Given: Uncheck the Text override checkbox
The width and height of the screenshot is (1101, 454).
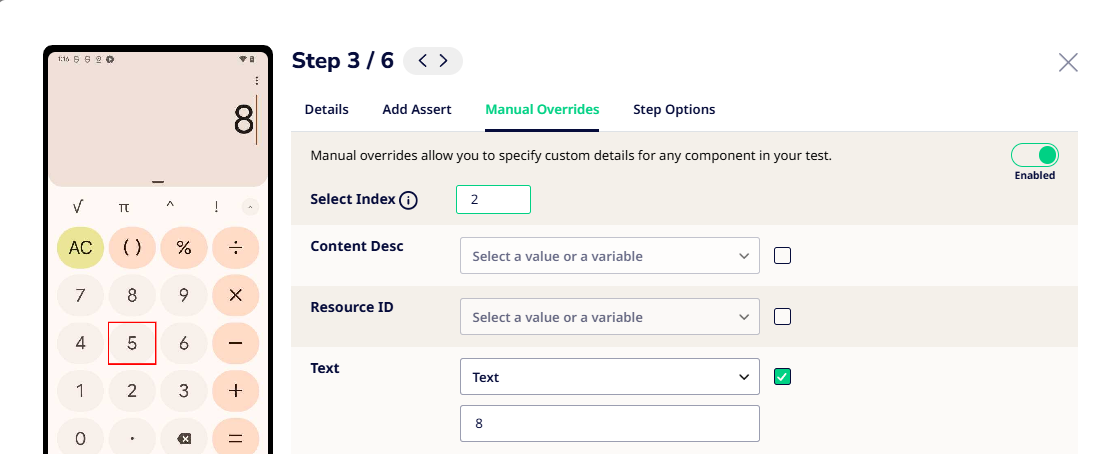Looking at the screenshot, I should pyautogui.click(x=783, y=377).
